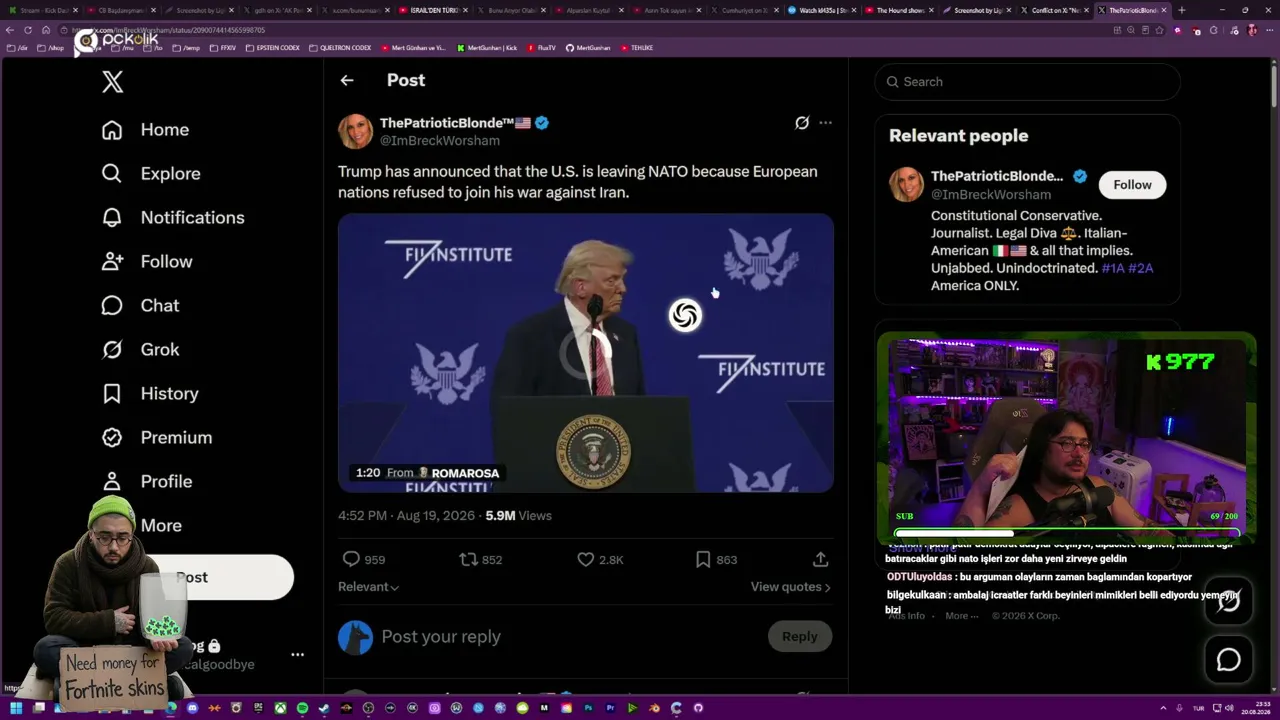Open the 'MertGunhan | Kick' bookmark
Viewport: 1280px width, 720px height.
point(487,48)
